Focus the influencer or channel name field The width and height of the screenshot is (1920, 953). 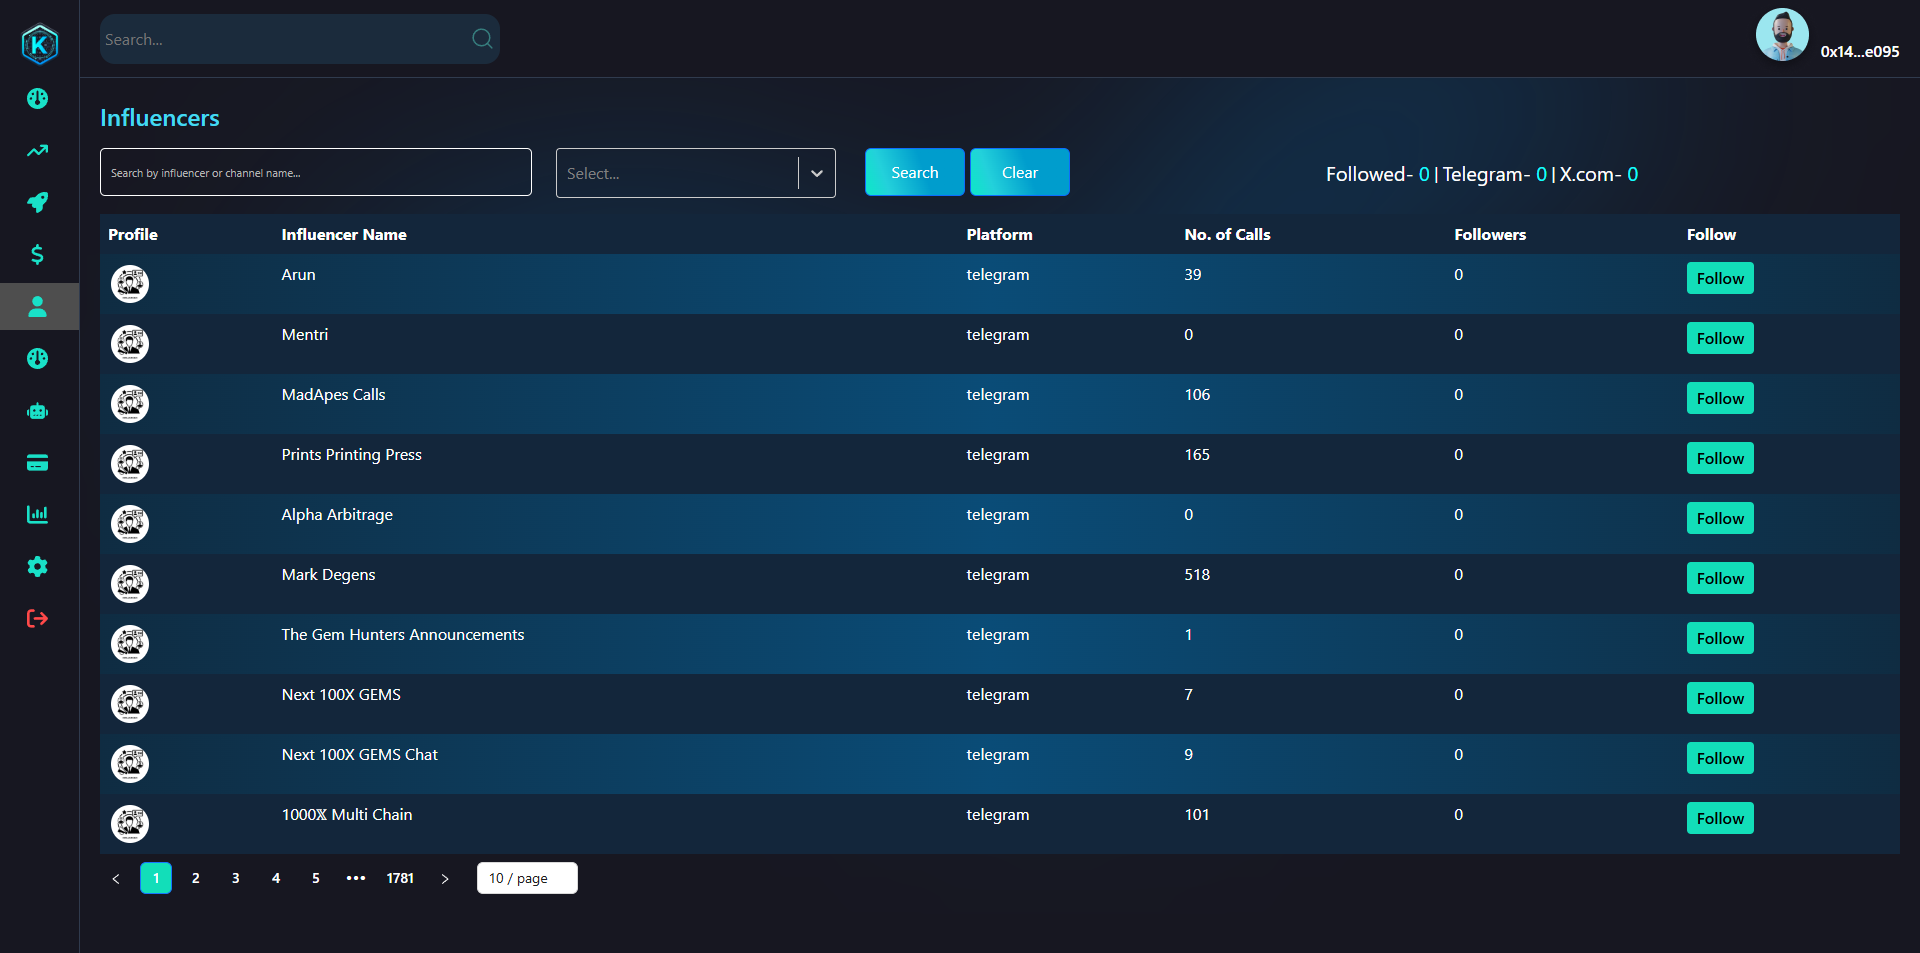[x=315, y=172]
